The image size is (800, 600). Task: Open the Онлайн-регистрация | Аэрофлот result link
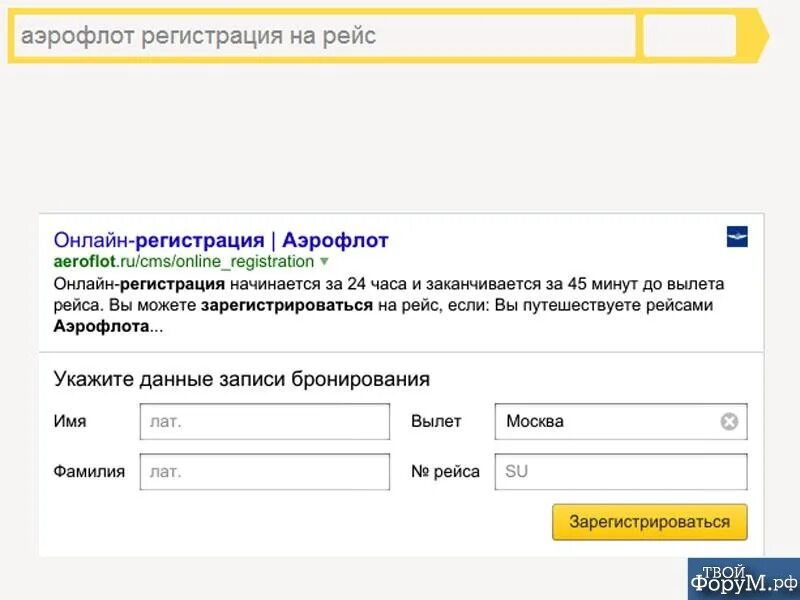[221, 240]
